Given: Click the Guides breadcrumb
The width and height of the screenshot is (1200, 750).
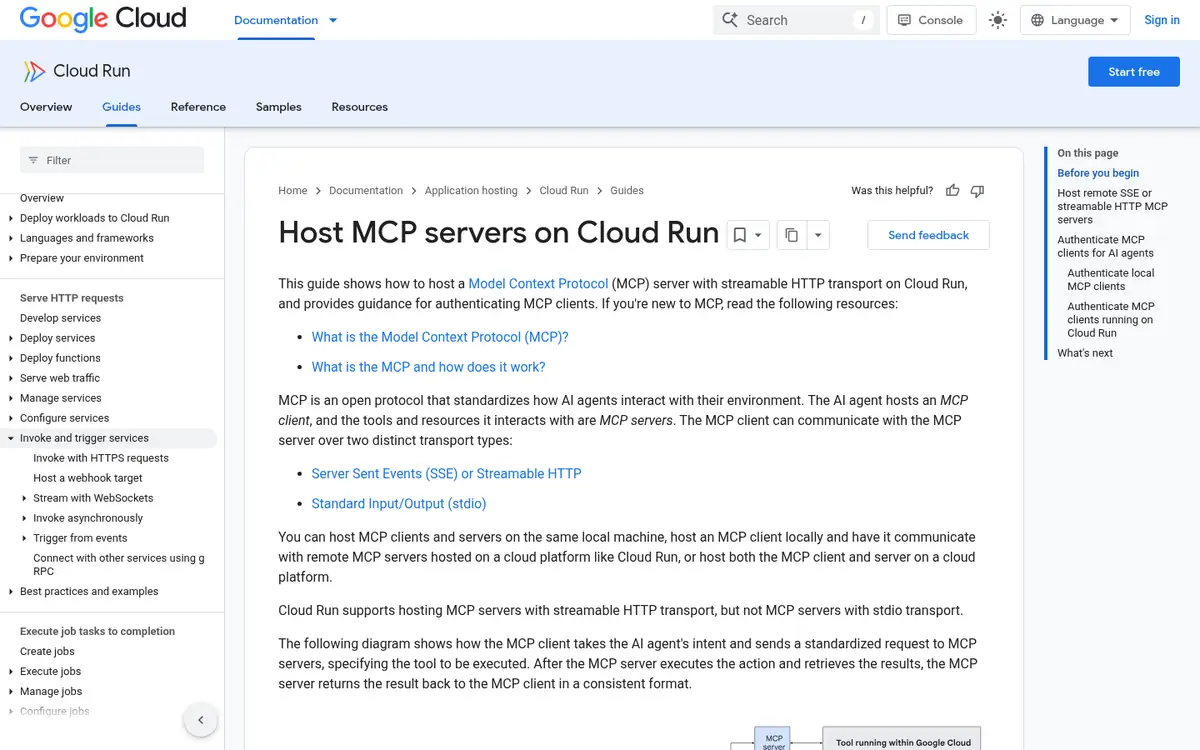Looking at the screenshot, I should [x=627, y=190].
